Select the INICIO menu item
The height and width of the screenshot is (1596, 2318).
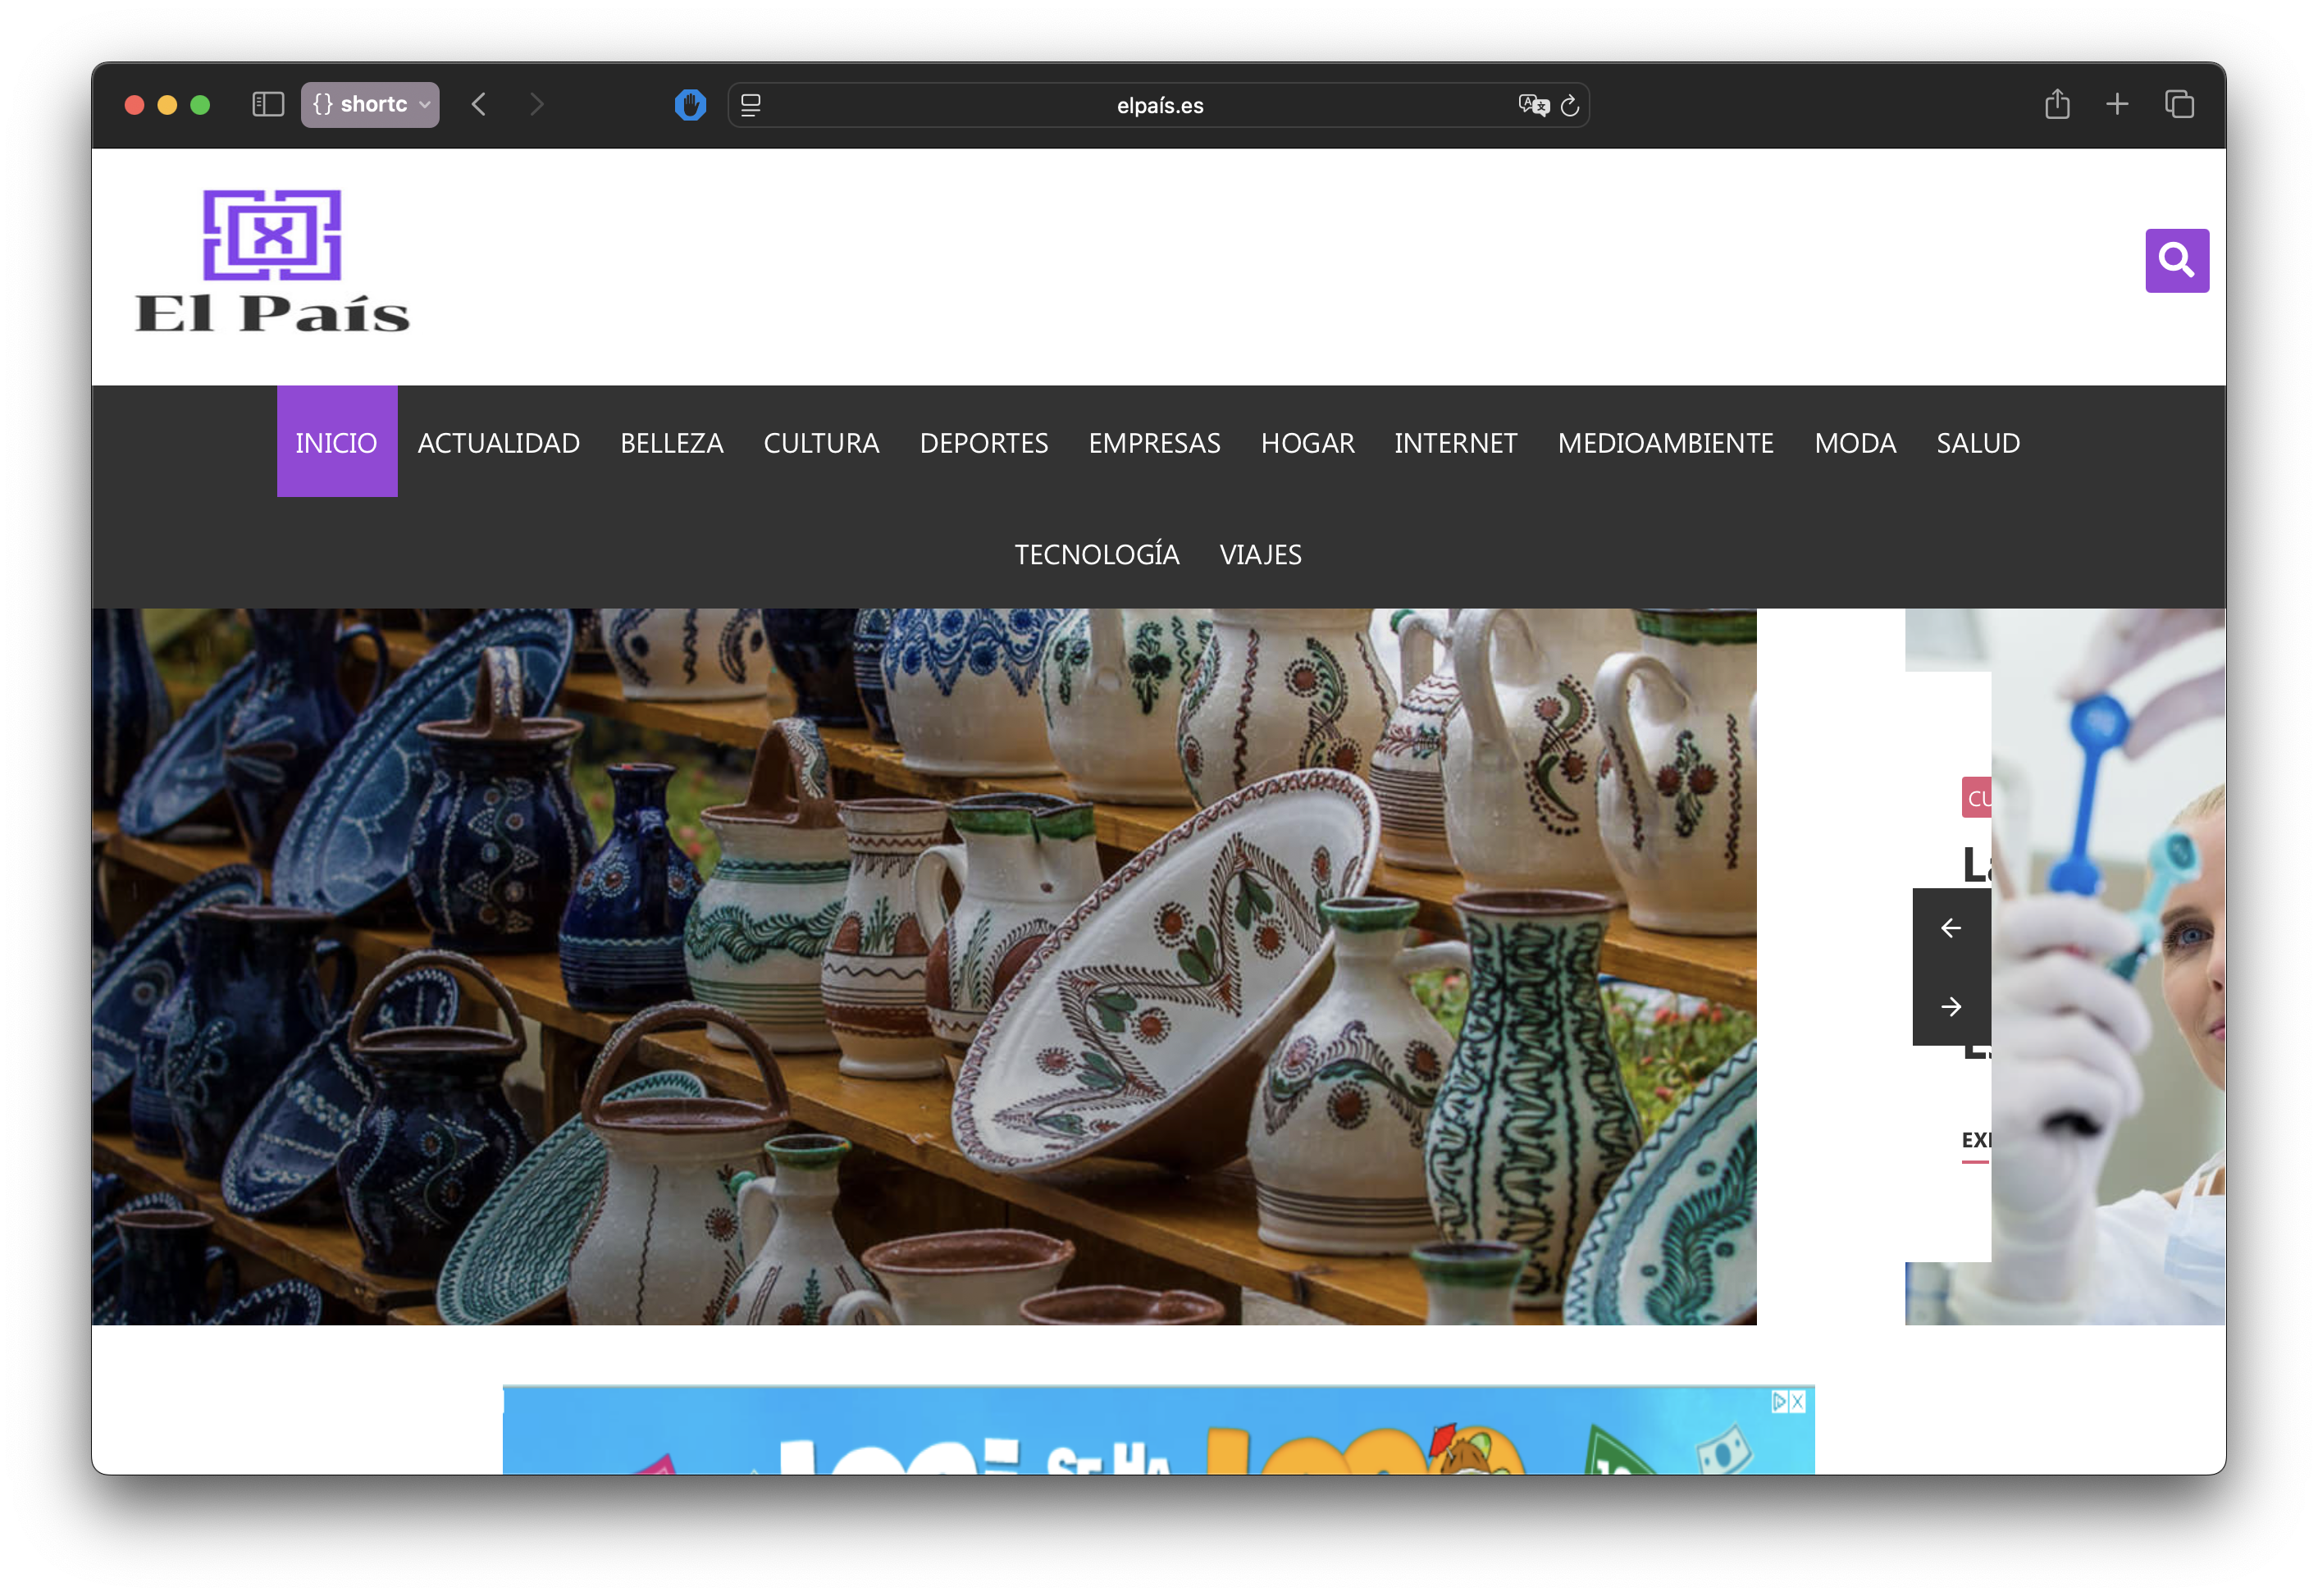click(336, 442)
